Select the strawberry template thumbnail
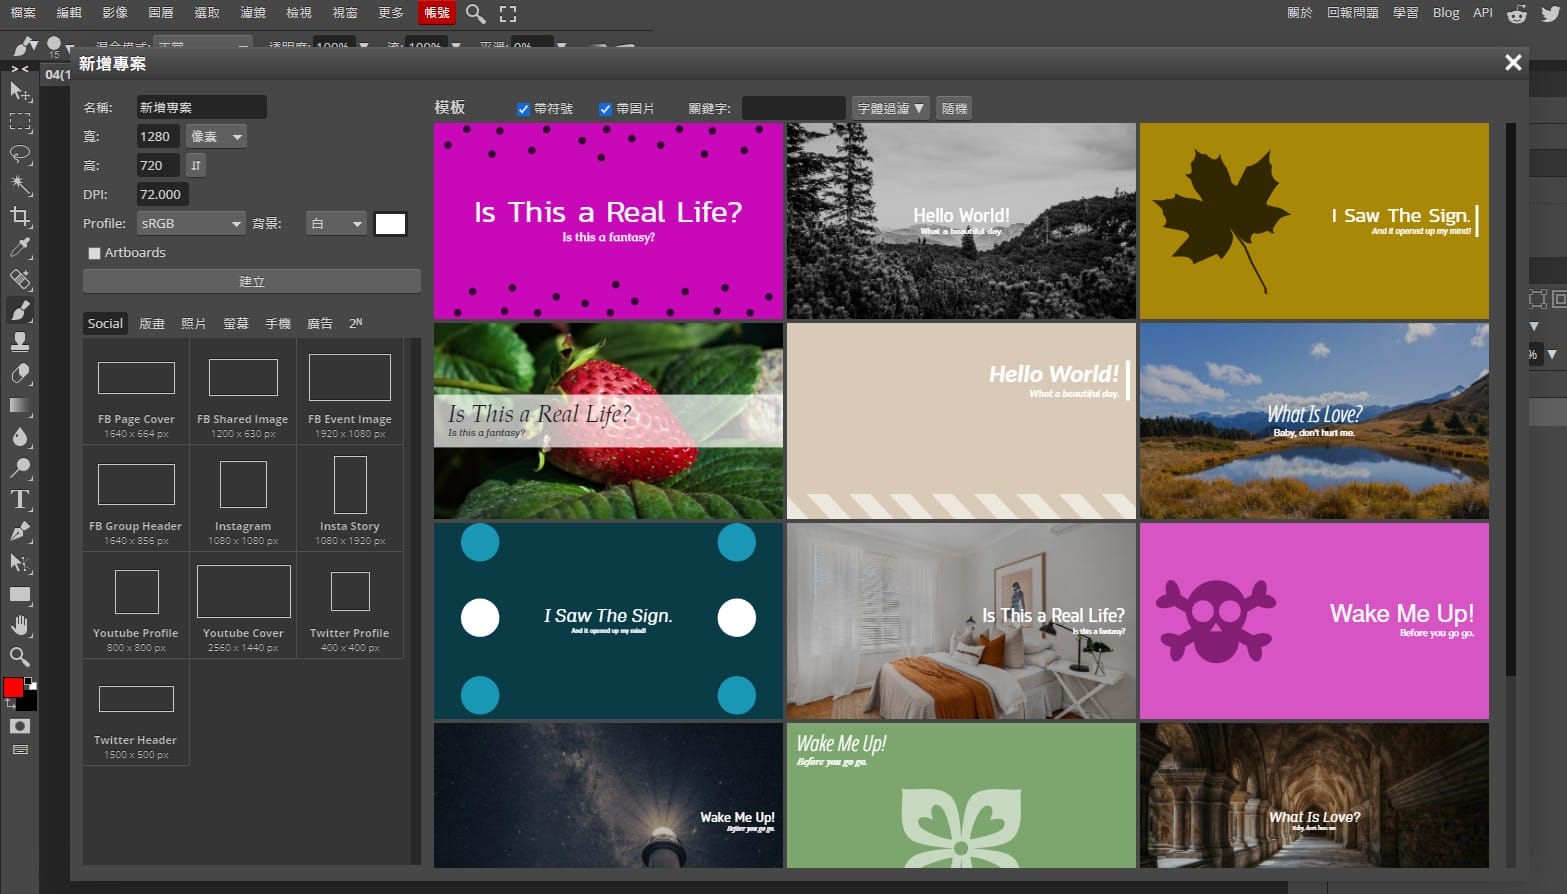1567x894 pixels. point(608,420)
